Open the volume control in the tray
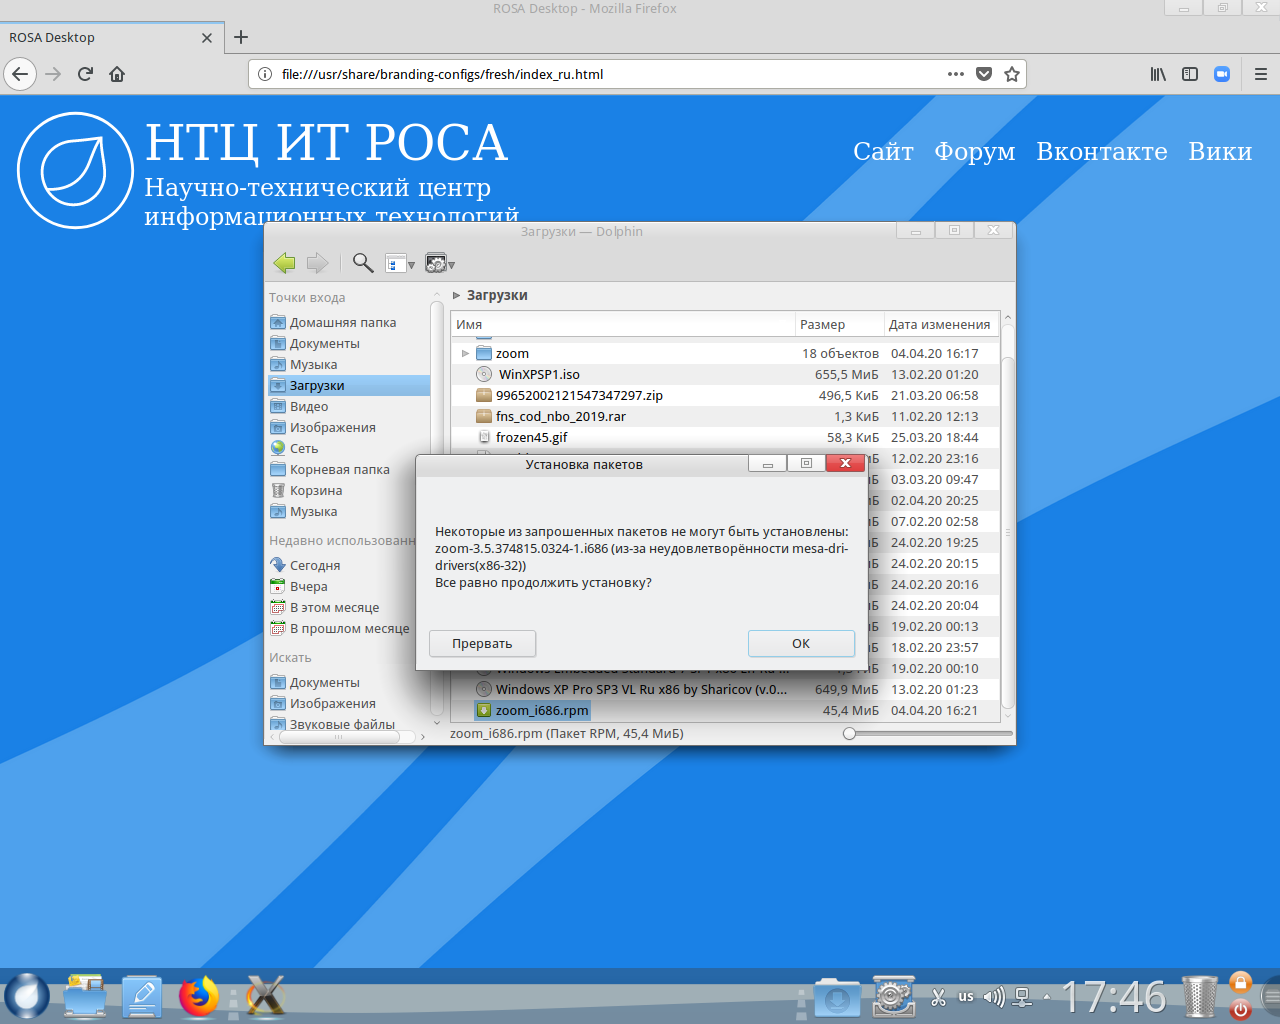The width and height of the screenshot is (1280, 1024). [994, 997]
